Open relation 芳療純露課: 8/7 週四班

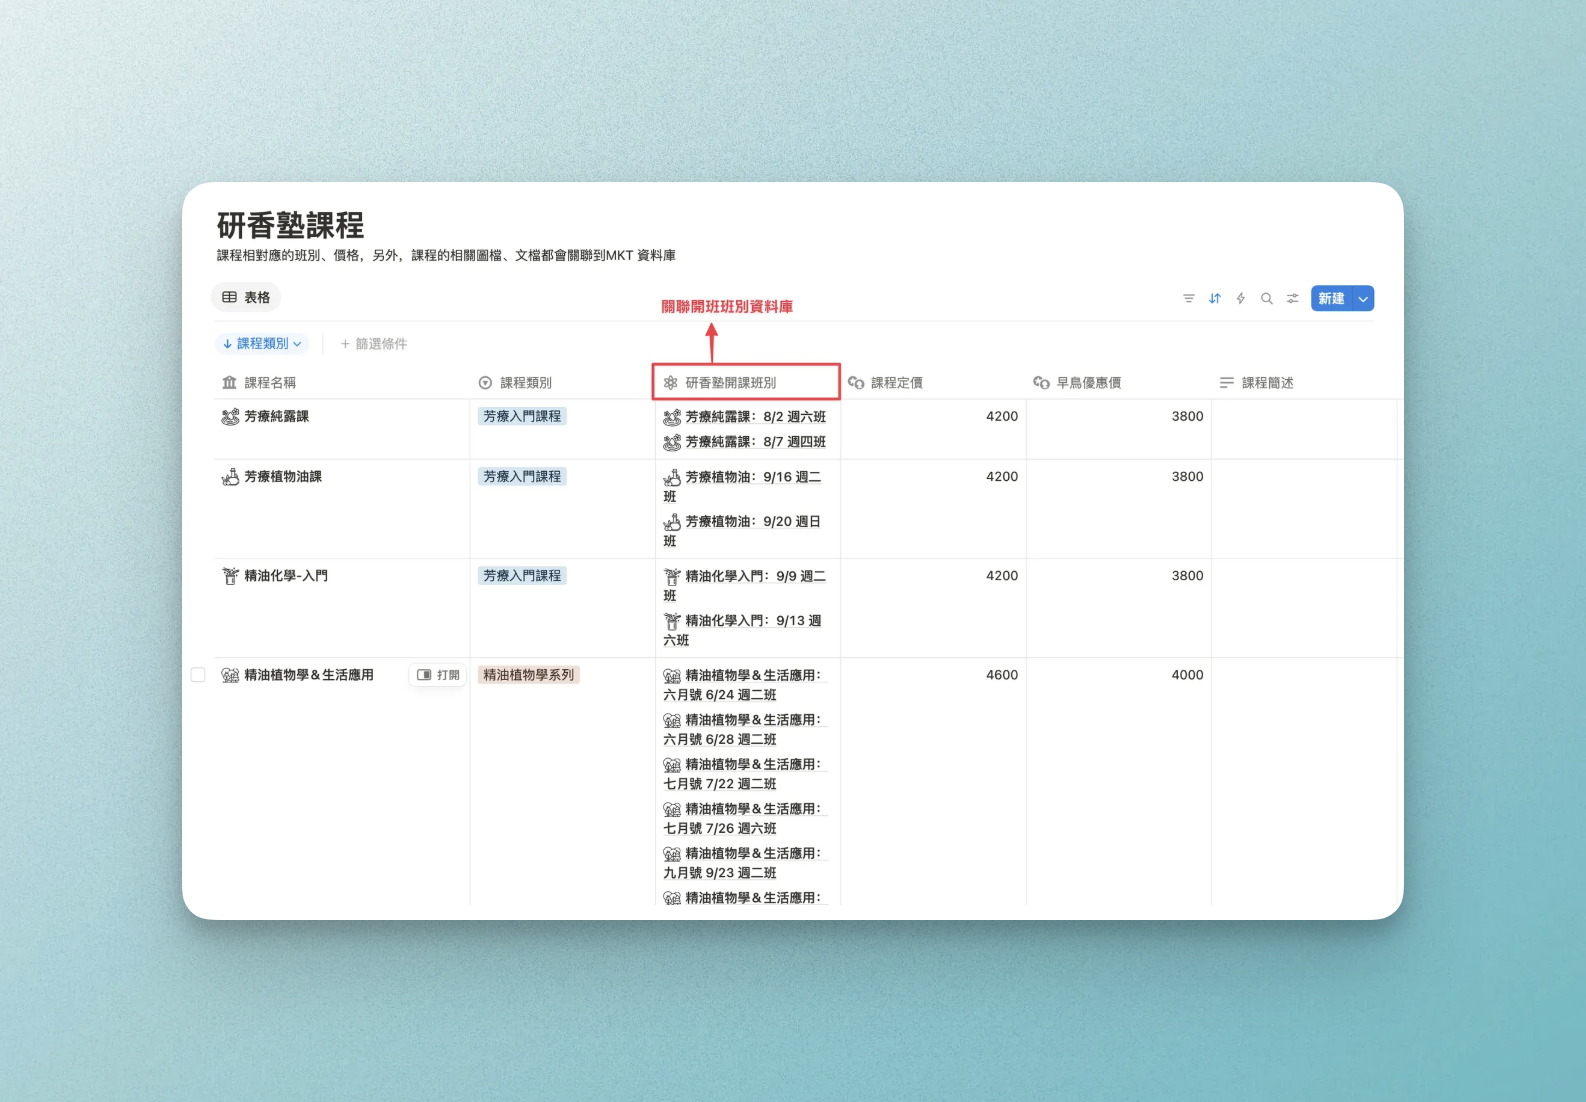point(745,442)
